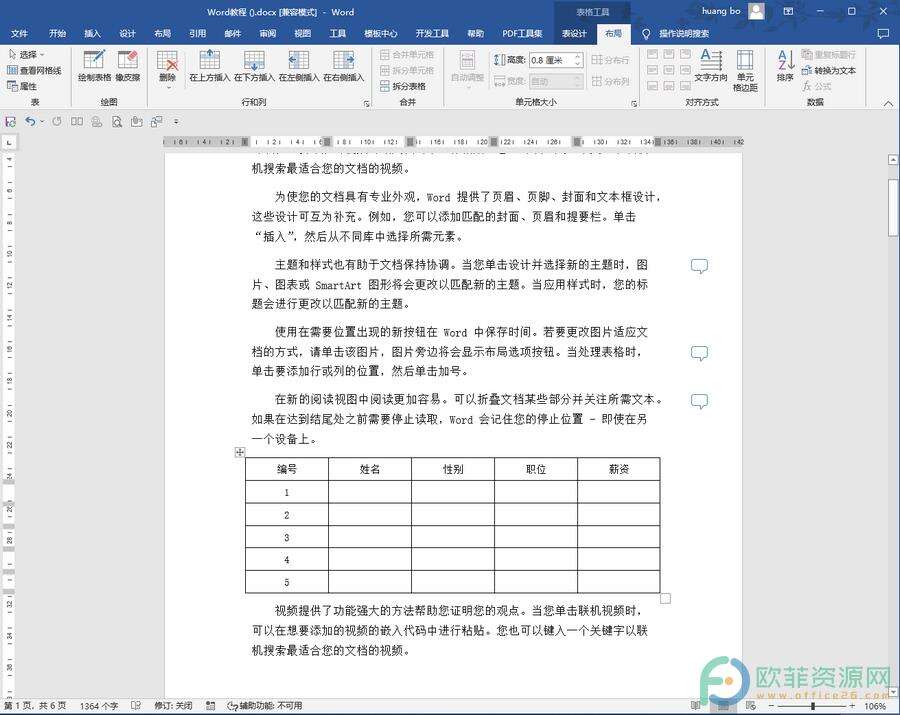Insert row below (在下方插入)
Viewport: 900px width, 715px height.
click(254, 66)
